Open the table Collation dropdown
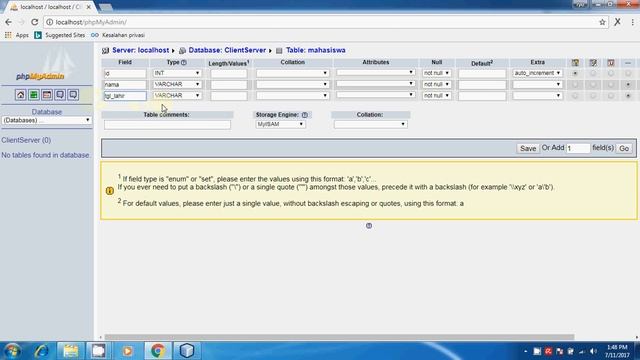 (370, 124)
